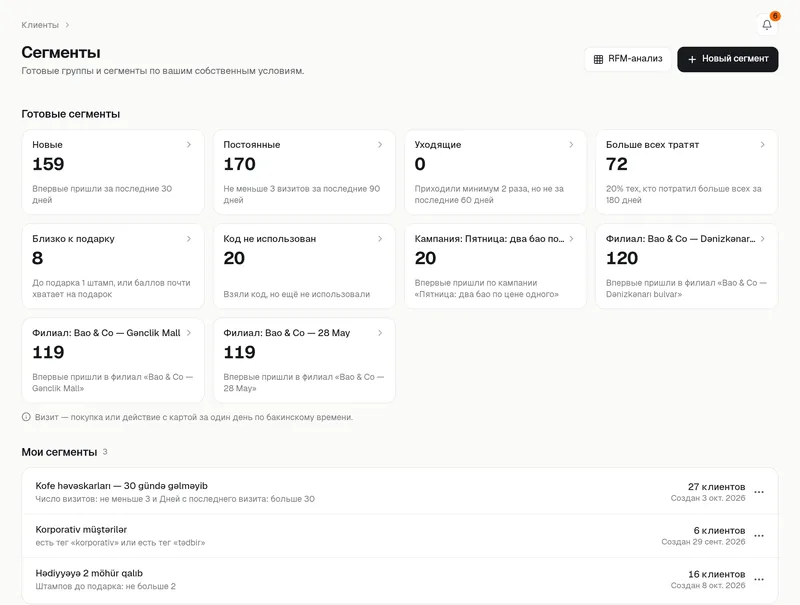Open the Gənclik Mall filial chevron
This screenshot has width=800, height=605.
pyautogui.click(x=189, y=333)
